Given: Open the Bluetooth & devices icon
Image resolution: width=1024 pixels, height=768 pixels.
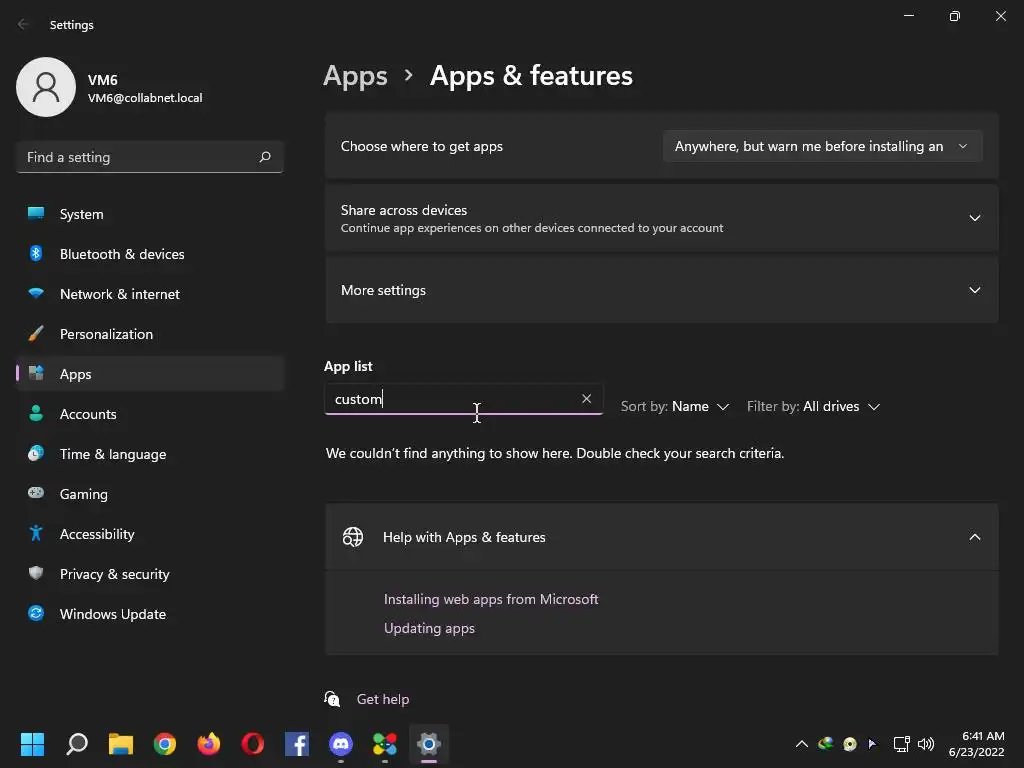Looking at the screenshot, I should pos(36,254).
